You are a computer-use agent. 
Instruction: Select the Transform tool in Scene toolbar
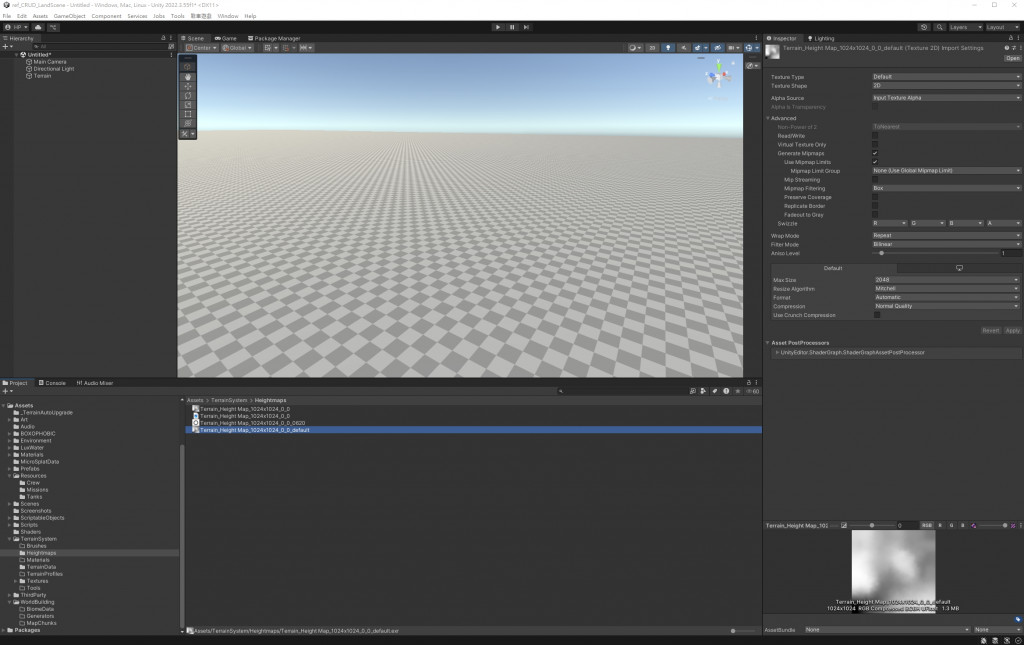(x=187, y=123)
